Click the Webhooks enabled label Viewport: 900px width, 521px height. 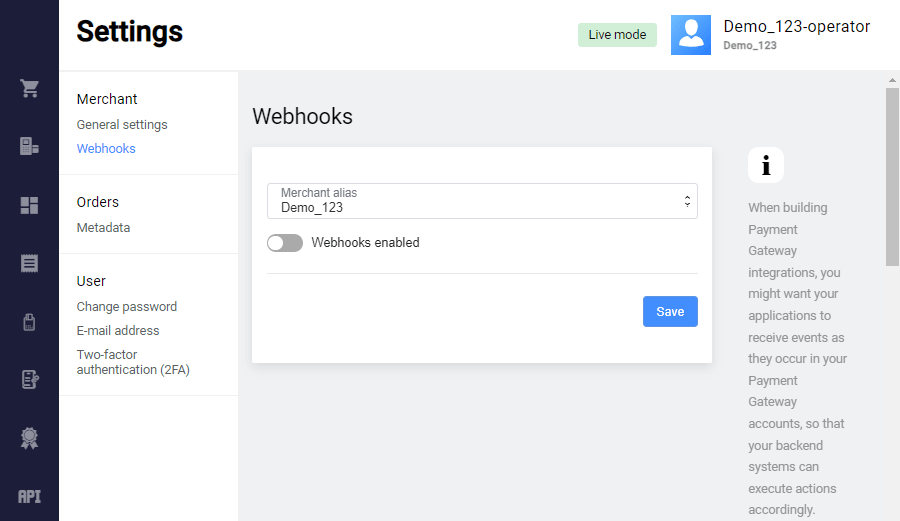coord(365,243)
